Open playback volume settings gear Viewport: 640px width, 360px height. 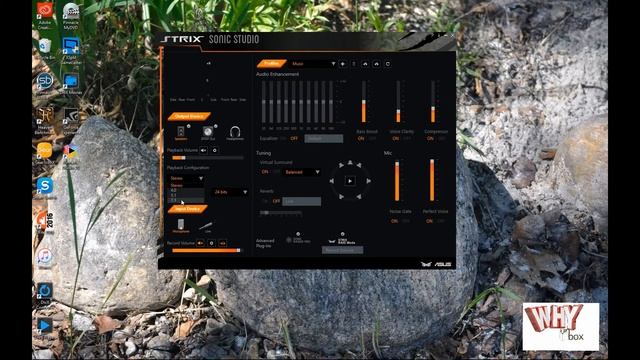(215, 150)
